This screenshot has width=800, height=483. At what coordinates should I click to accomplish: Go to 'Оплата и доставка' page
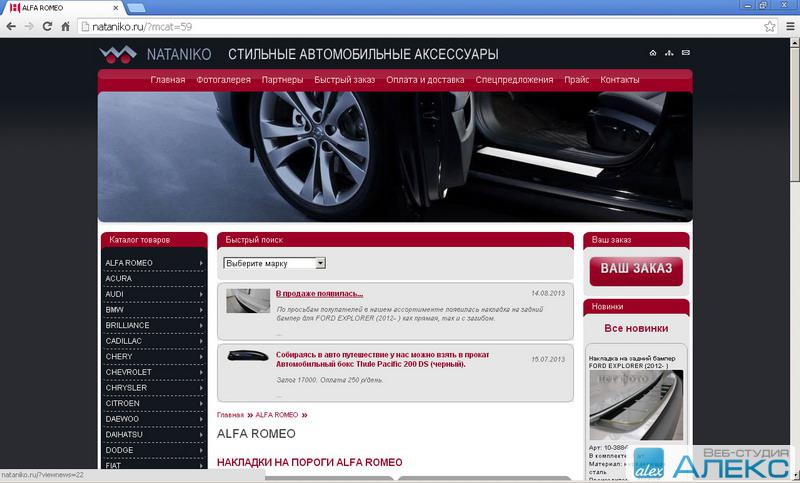point(425,80)
